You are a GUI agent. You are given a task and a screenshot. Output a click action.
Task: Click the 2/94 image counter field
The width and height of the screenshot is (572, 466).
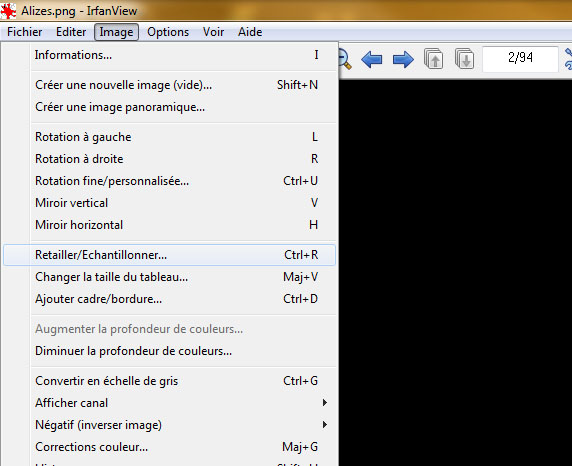520,58
